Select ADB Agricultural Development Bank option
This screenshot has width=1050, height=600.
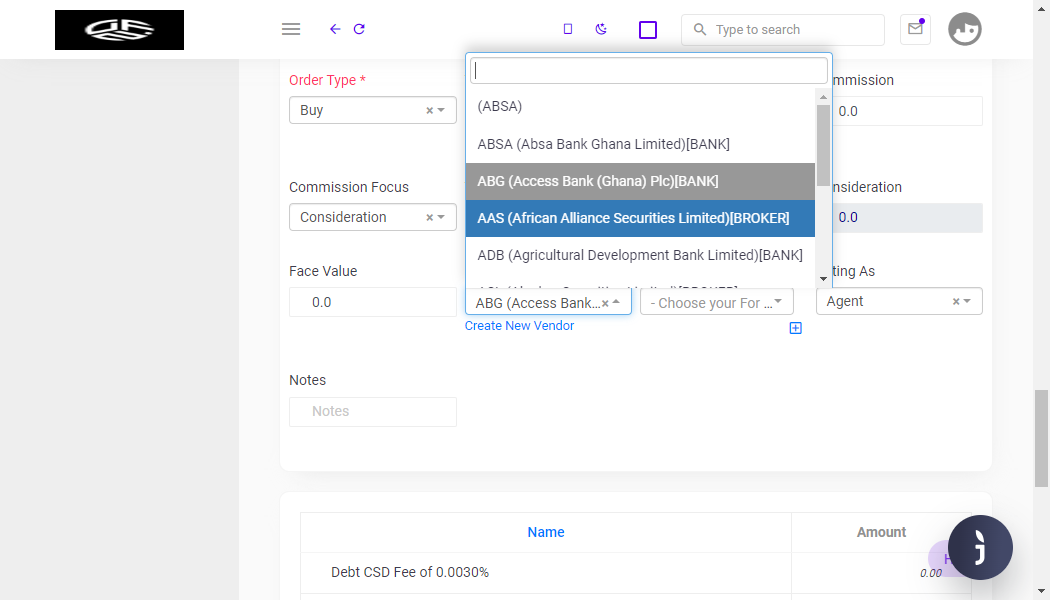(x=640, y=255)
